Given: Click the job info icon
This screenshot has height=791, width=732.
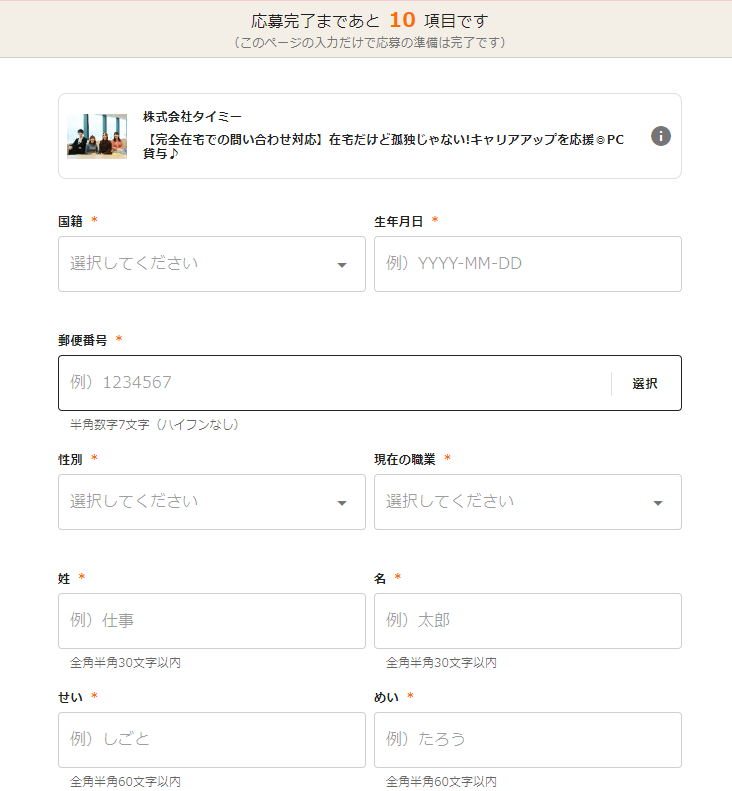Looking at the screenshot, I should (660, 136).
